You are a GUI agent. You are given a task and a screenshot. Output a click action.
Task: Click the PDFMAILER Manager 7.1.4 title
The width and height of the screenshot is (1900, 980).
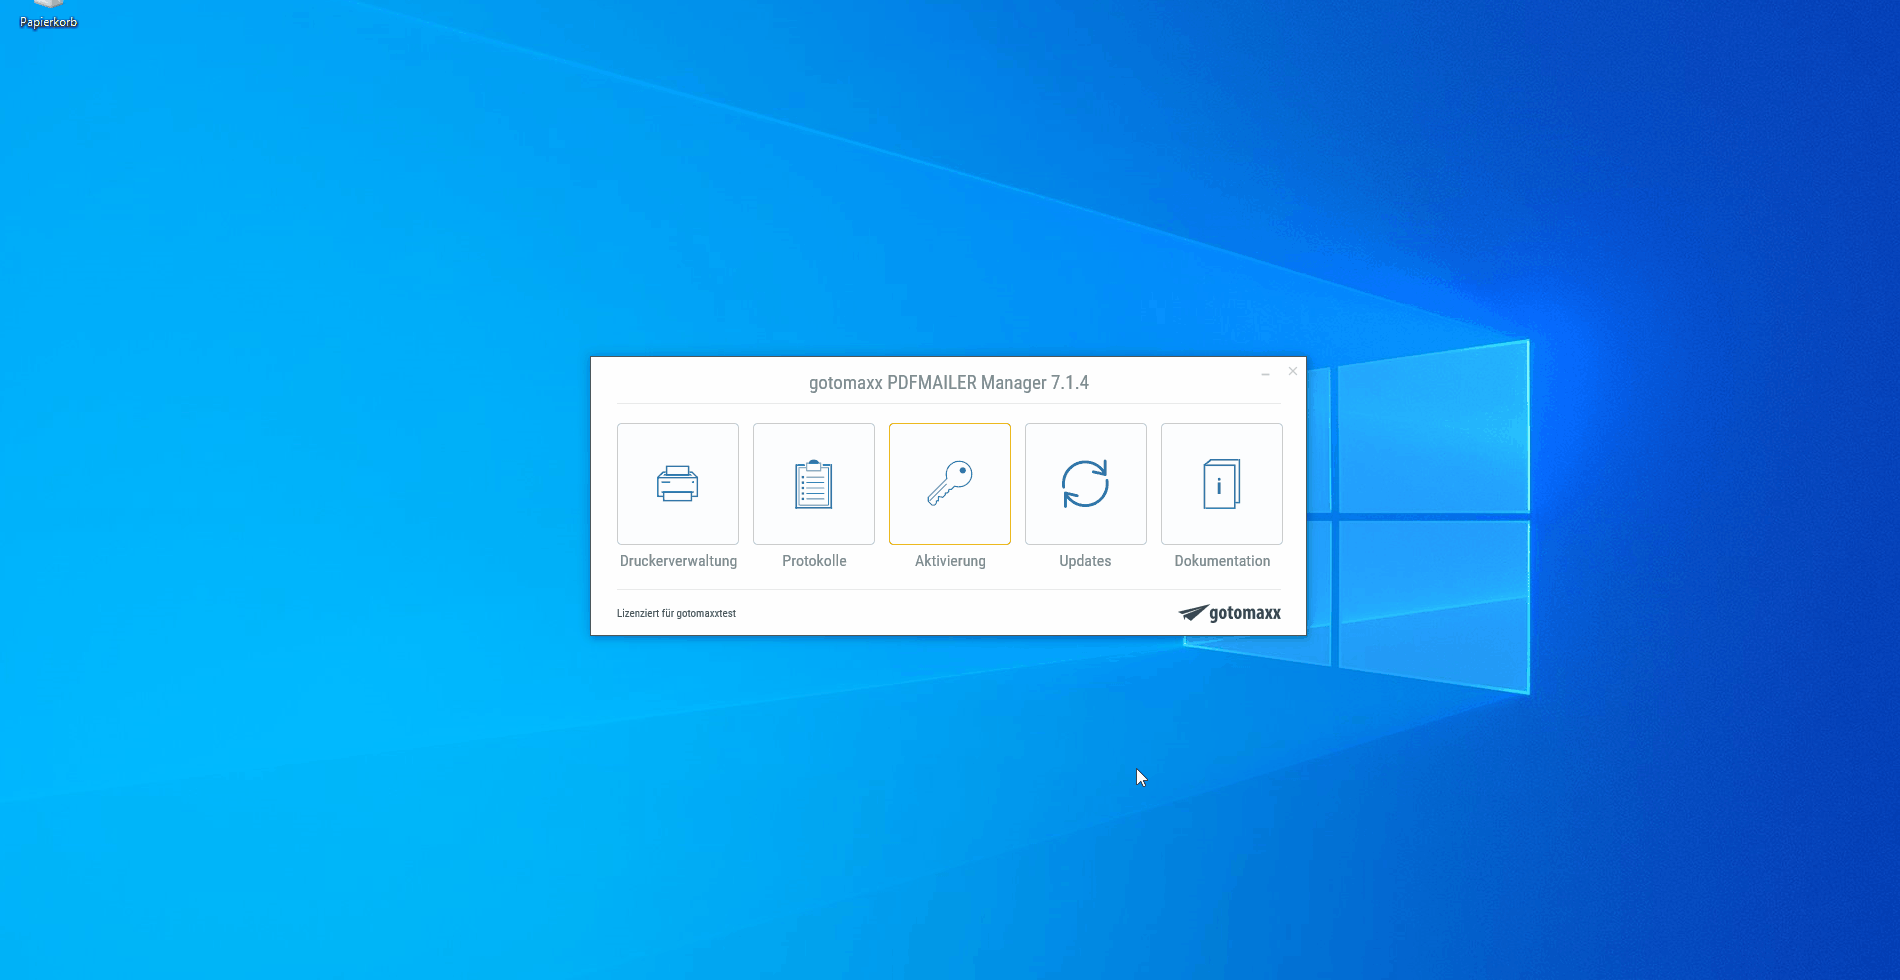click(948, 383)
